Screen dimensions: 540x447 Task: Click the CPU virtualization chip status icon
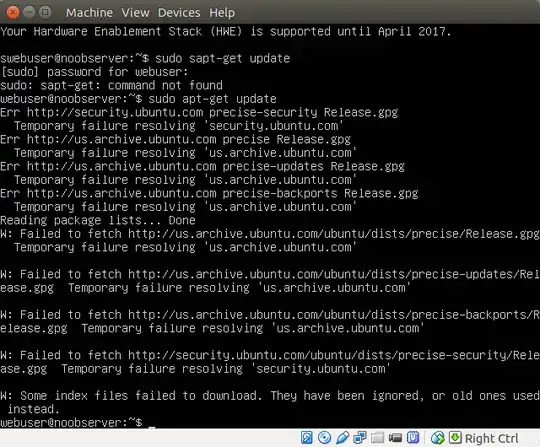pyautogui.click(x=413, y=438)
